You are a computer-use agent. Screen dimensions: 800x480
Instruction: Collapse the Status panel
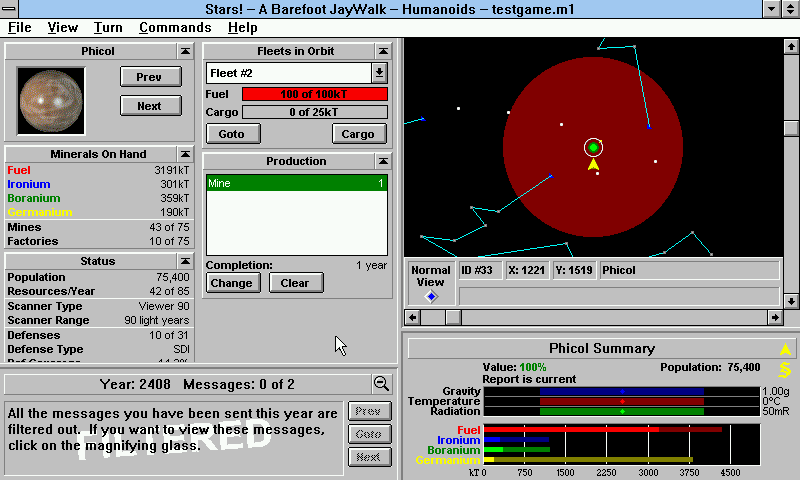[x=185, y=261]
